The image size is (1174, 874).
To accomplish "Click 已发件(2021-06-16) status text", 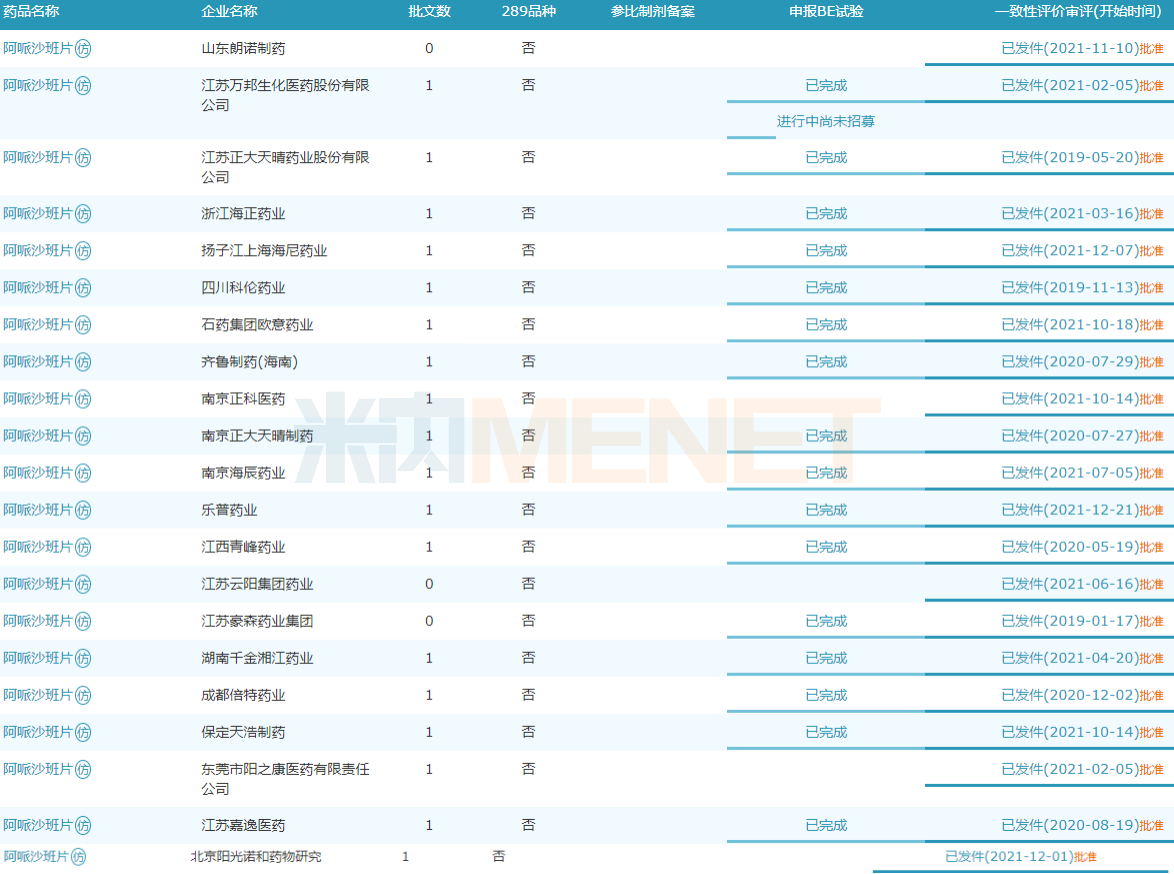I will [1070, 584].
